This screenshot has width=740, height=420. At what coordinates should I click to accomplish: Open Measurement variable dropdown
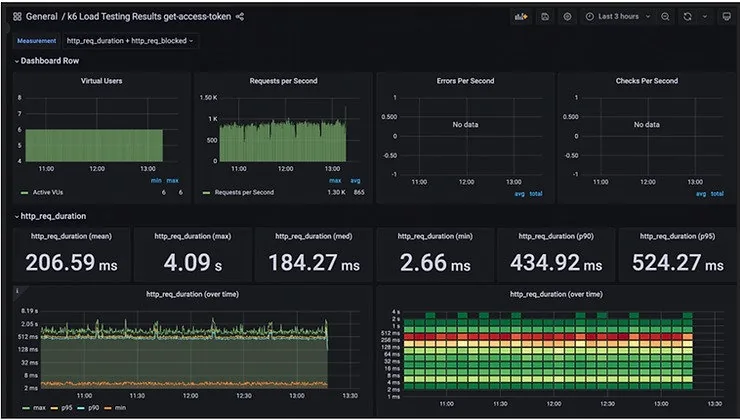(x=130, y=41)
